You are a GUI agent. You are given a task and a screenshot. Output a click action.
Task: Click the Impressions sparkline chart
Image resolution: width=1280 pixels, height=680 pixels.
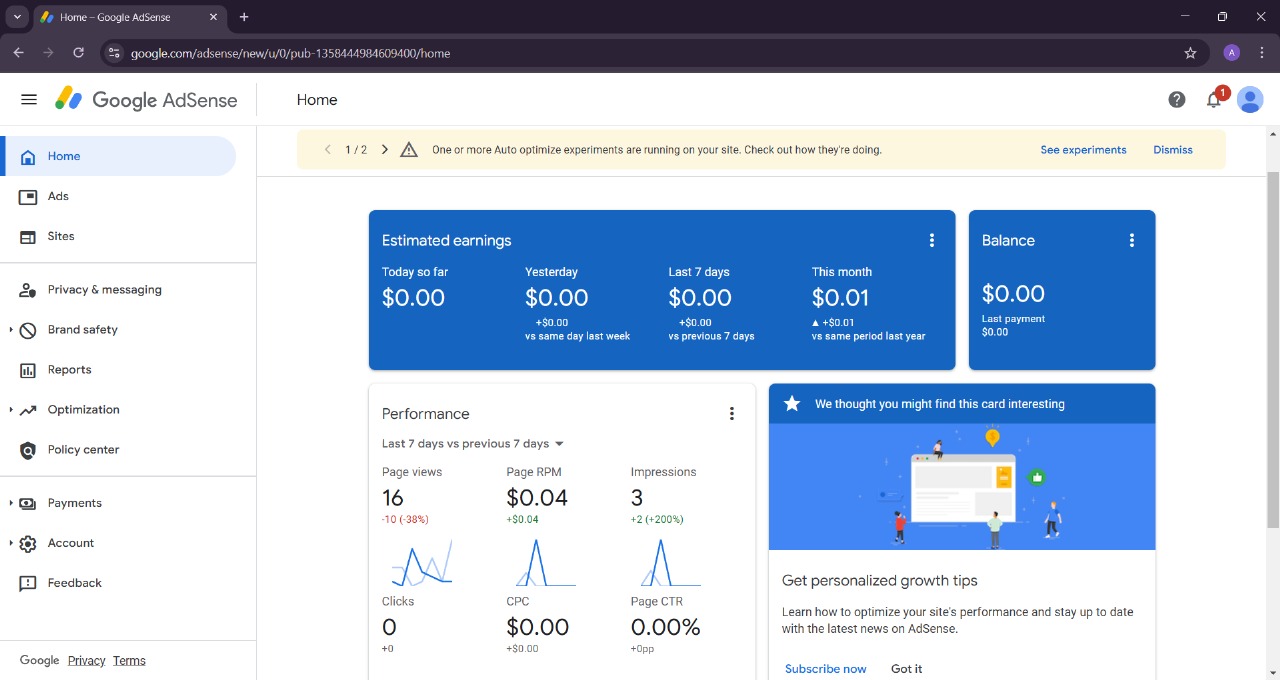[669, 562]
